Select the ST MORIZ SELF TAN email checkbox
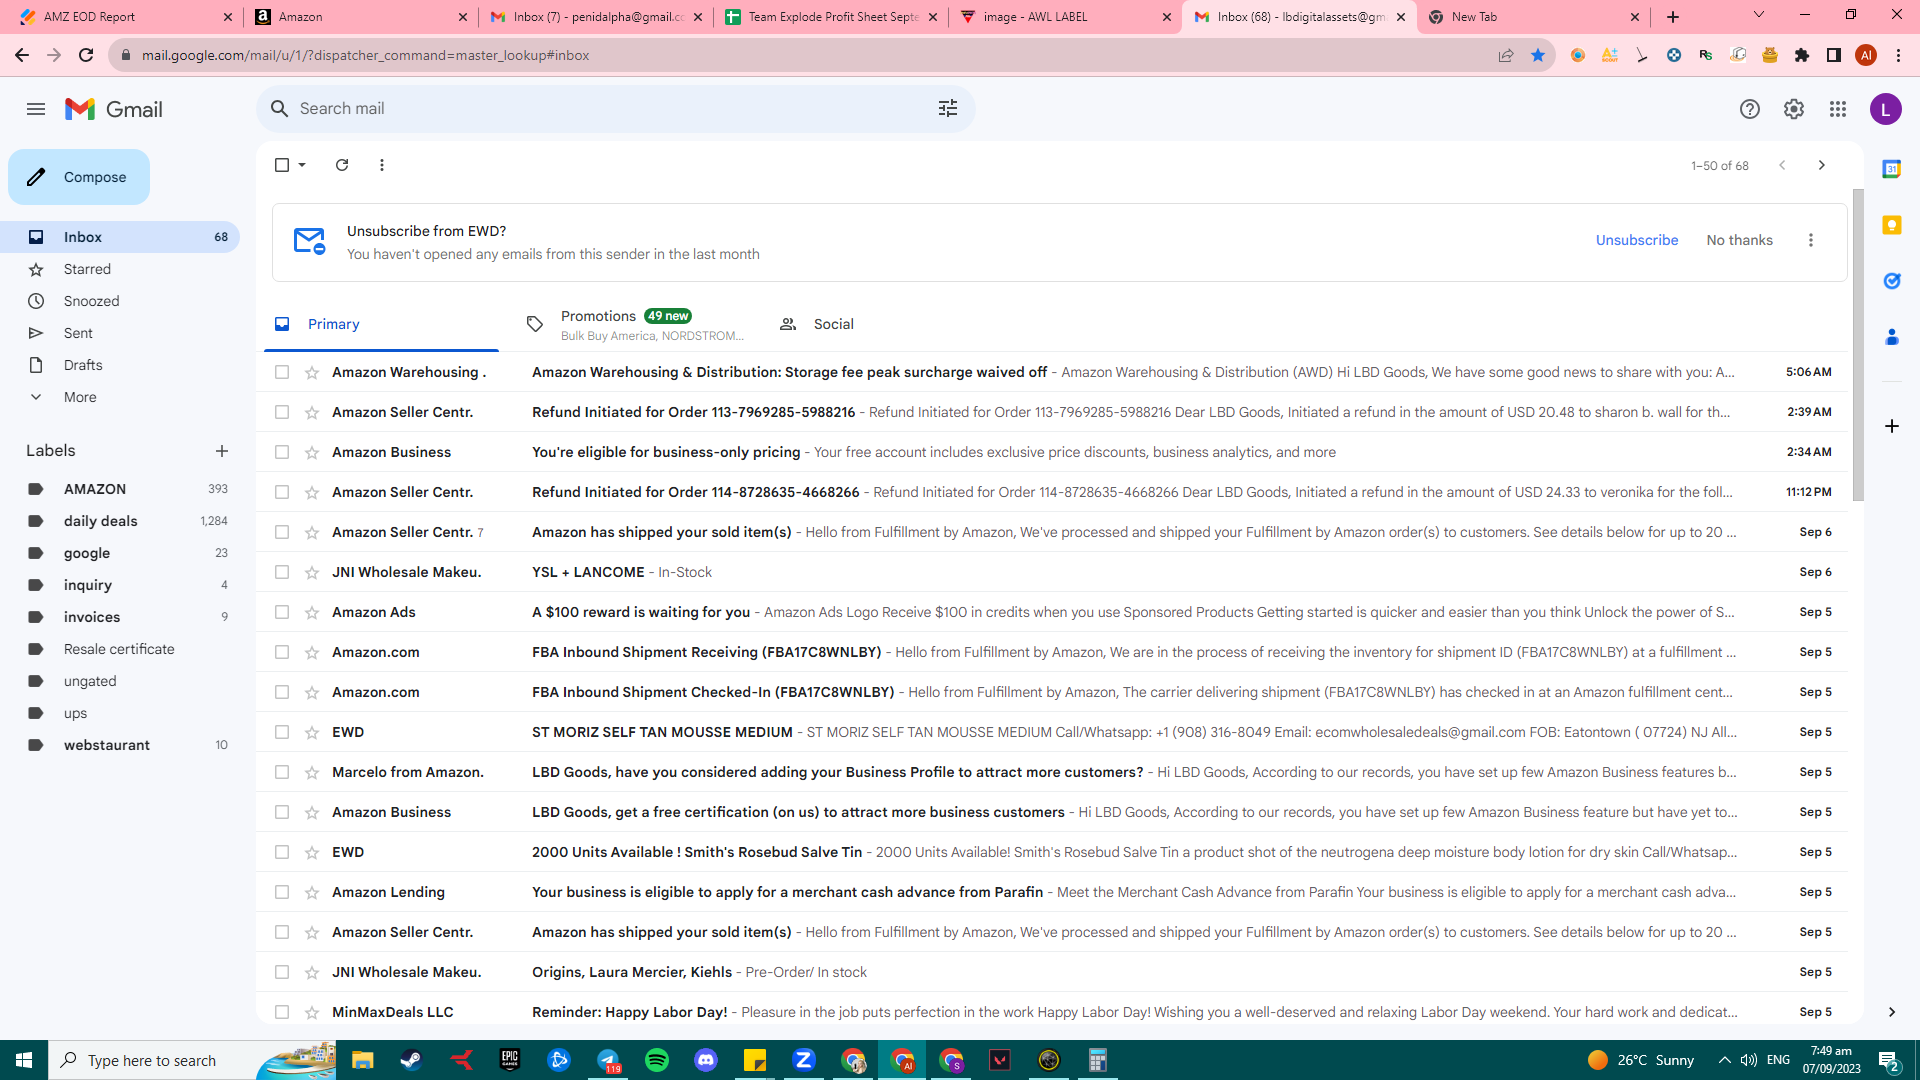The image size is (1920, 1080). (x=282, y=732)
